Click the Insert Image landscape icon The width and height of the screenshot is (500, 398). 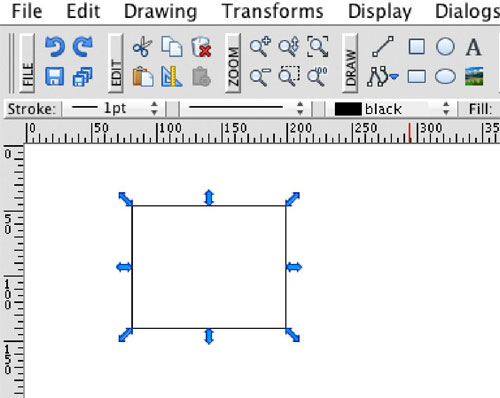(474, 76)
